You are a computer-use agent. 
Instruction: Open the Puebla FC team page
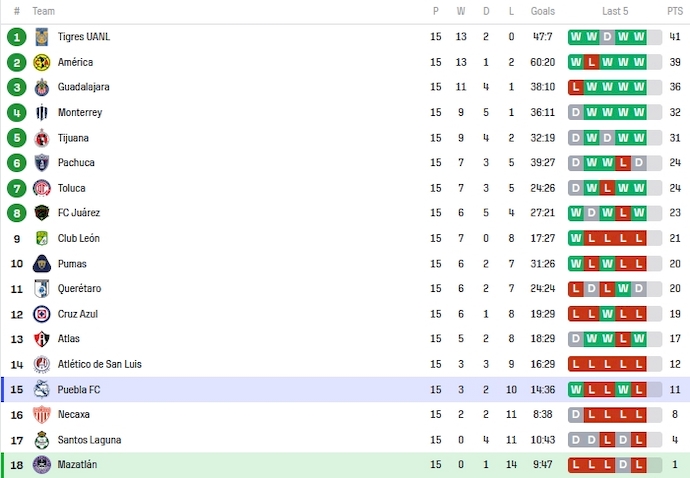tap(79, 390)
